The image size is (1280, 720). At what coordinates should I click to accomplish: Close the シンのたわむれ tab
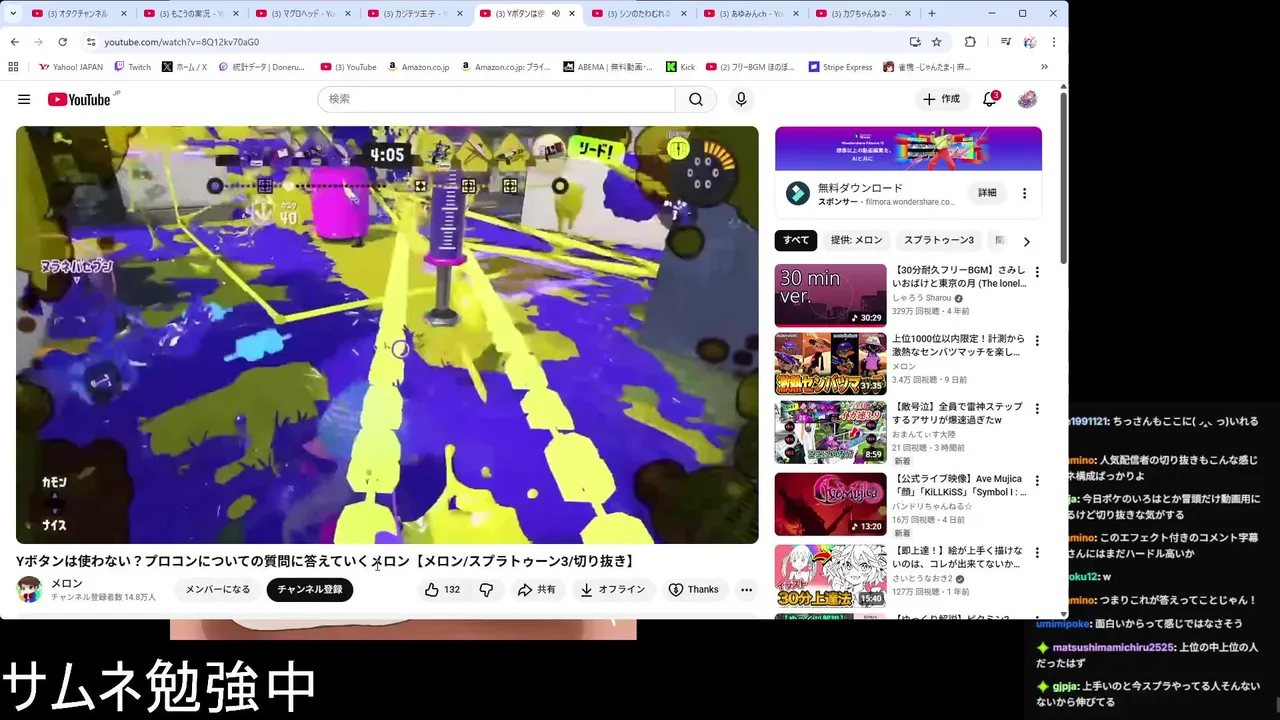coord(682,13)
